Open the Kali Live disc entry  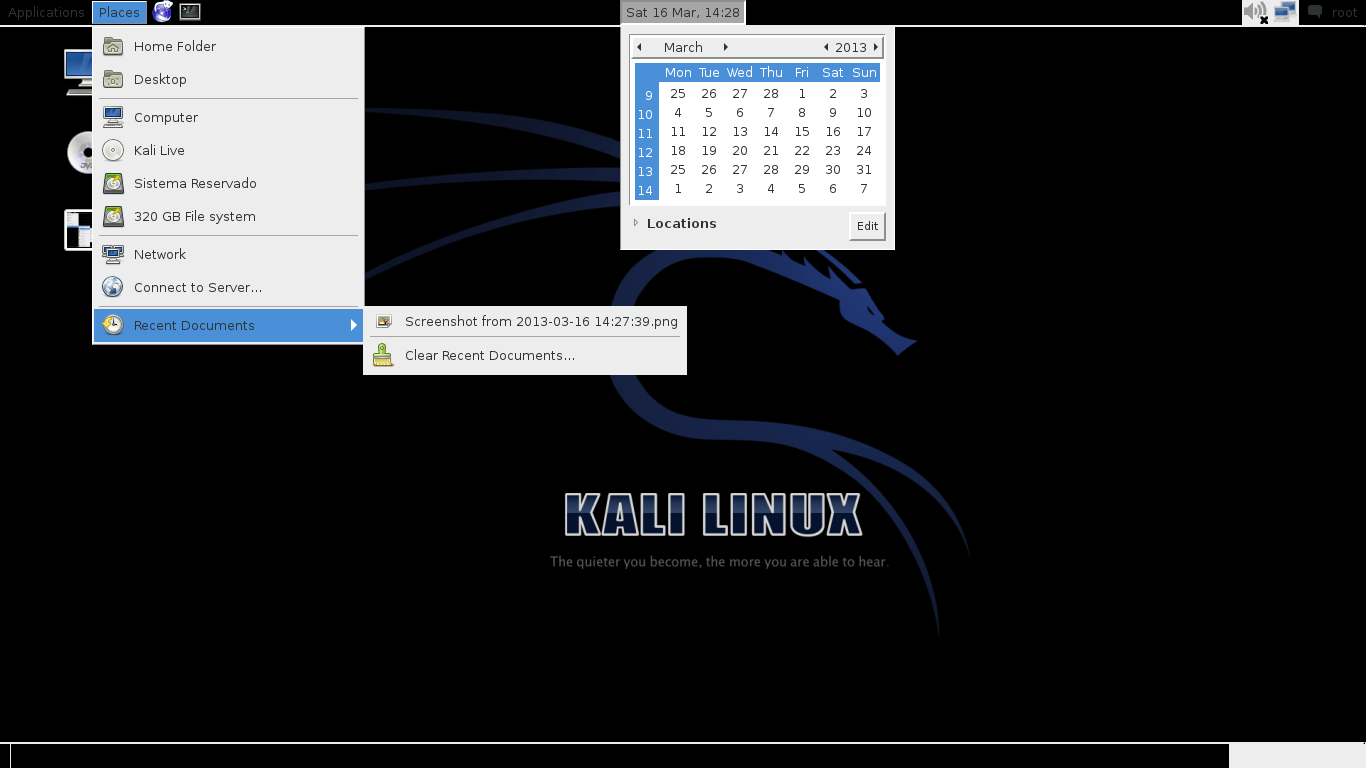click(x=228, y=150)
